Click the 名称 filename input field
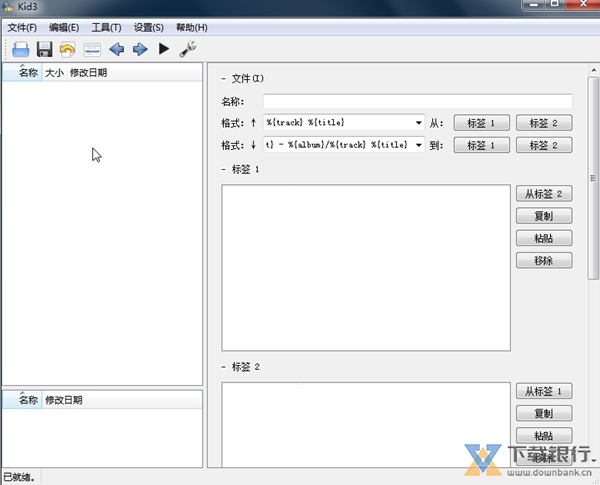 [x=418, y=101]
